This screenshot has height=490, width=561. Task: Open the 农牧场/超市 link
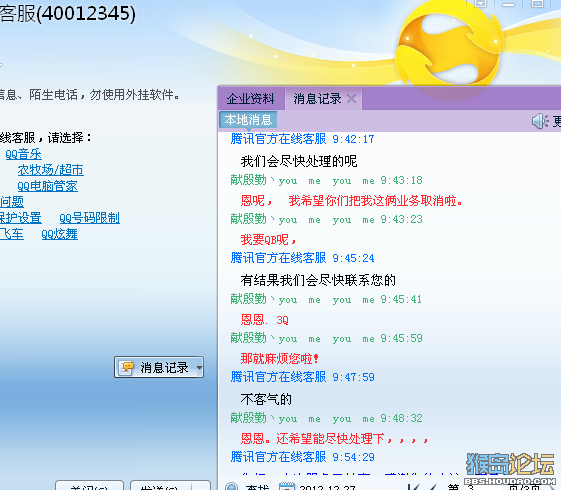tap(50, 170)
